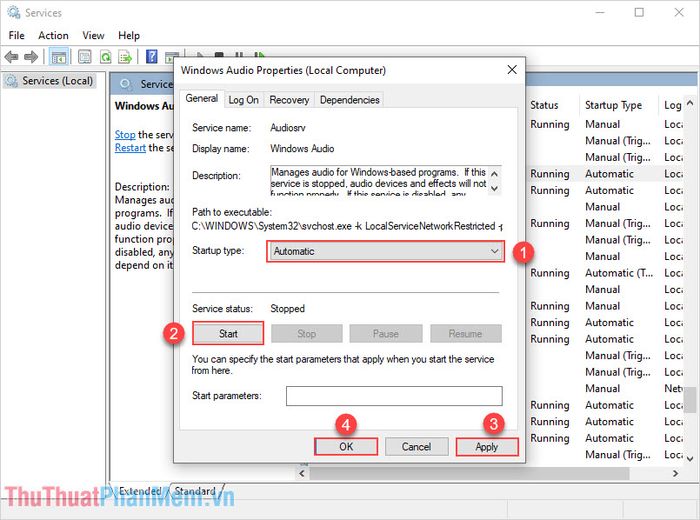Click the Restart the service link

(x=130, y=148)
